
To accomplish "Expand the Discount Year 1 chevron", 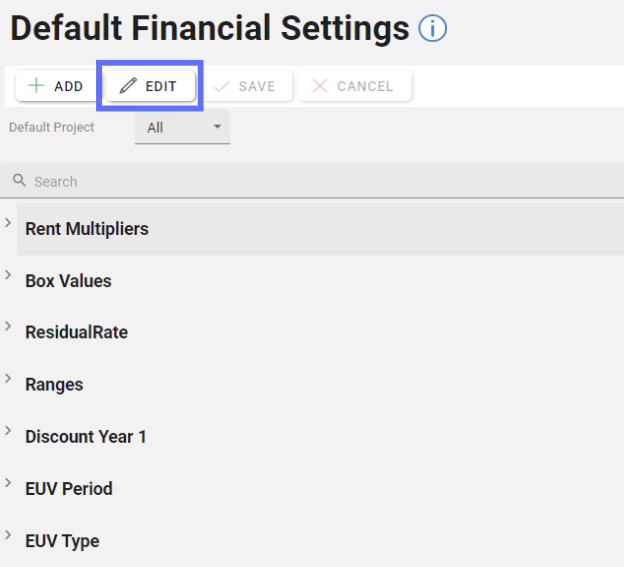I will pyautogui.click(x=8, y=430).
